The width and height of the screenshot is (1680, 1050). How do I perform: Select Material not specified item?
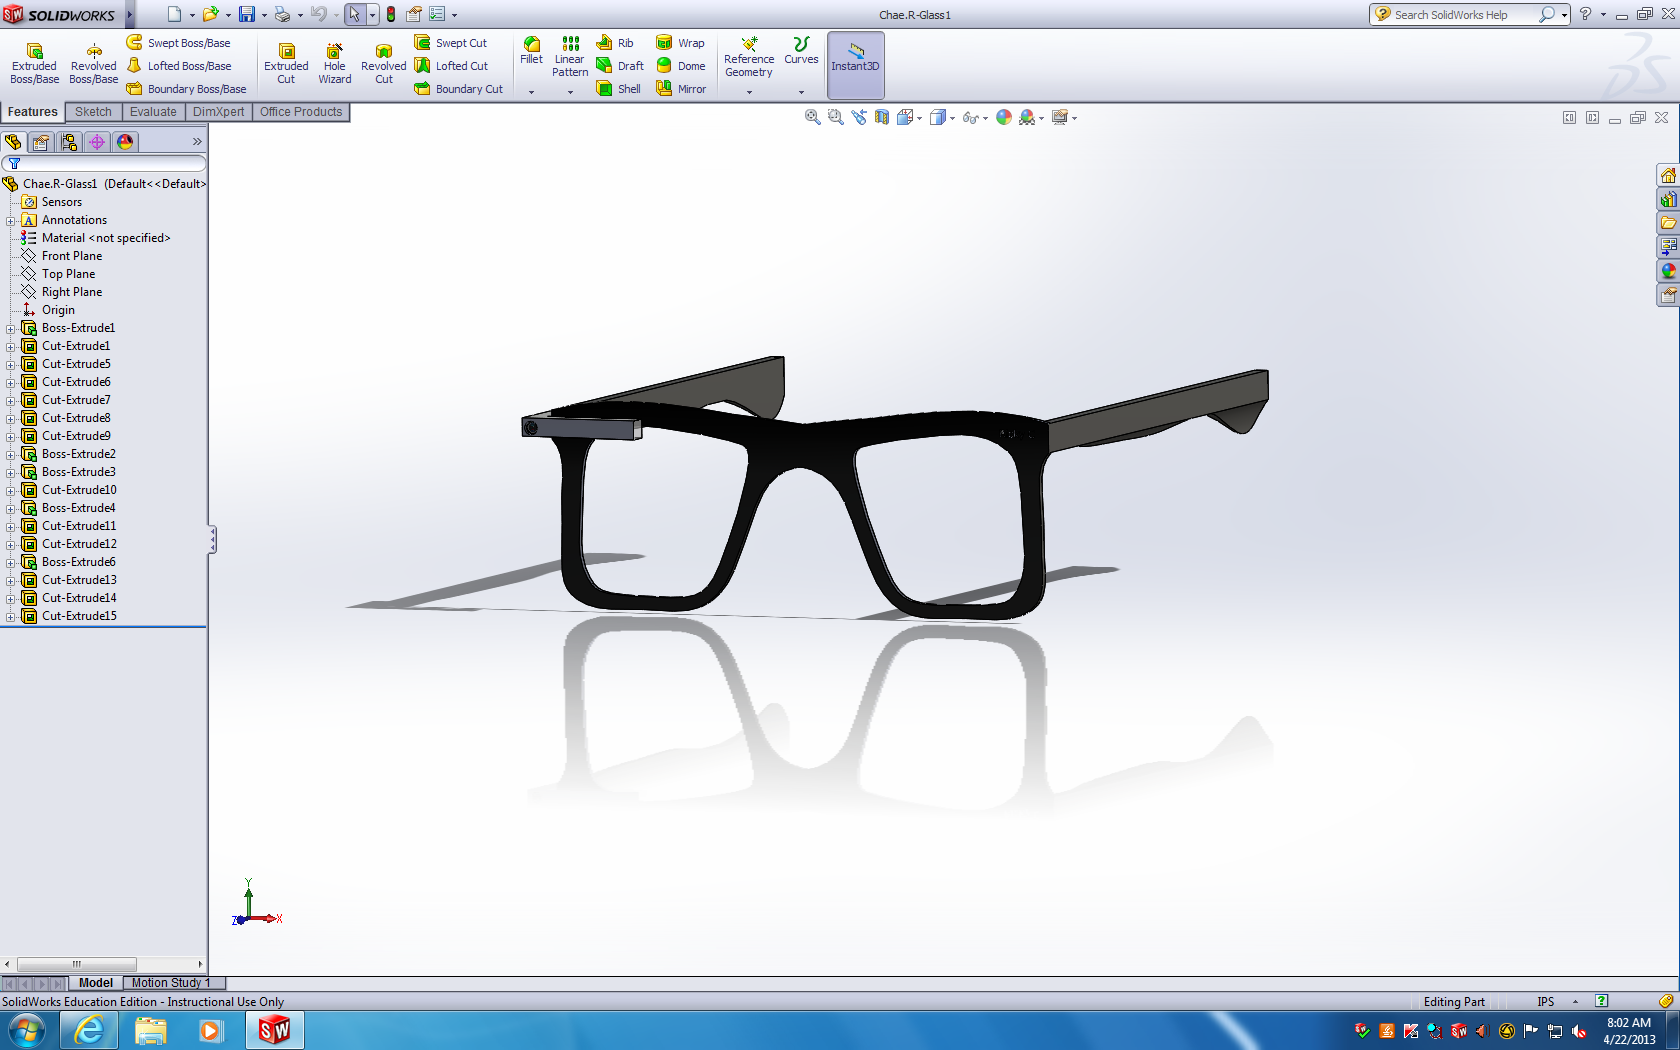(106, 238)
